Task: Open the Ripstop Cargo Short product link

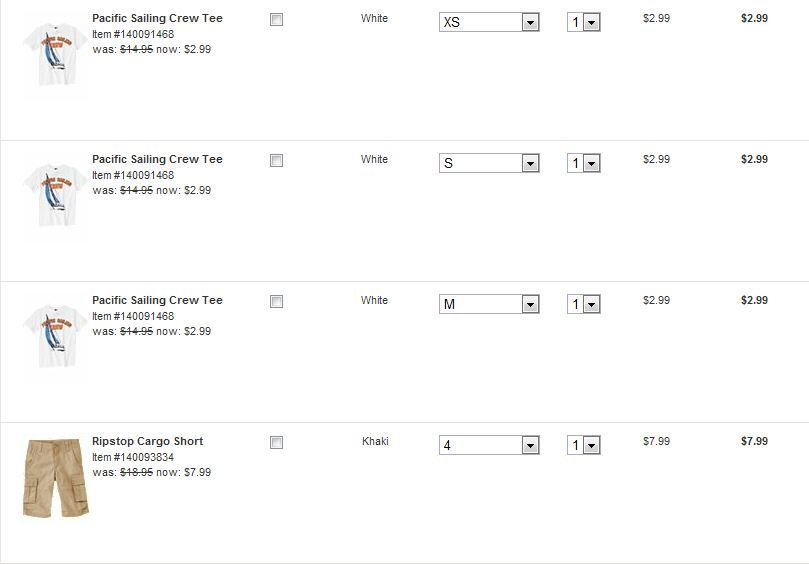Action: pos(147,441)
